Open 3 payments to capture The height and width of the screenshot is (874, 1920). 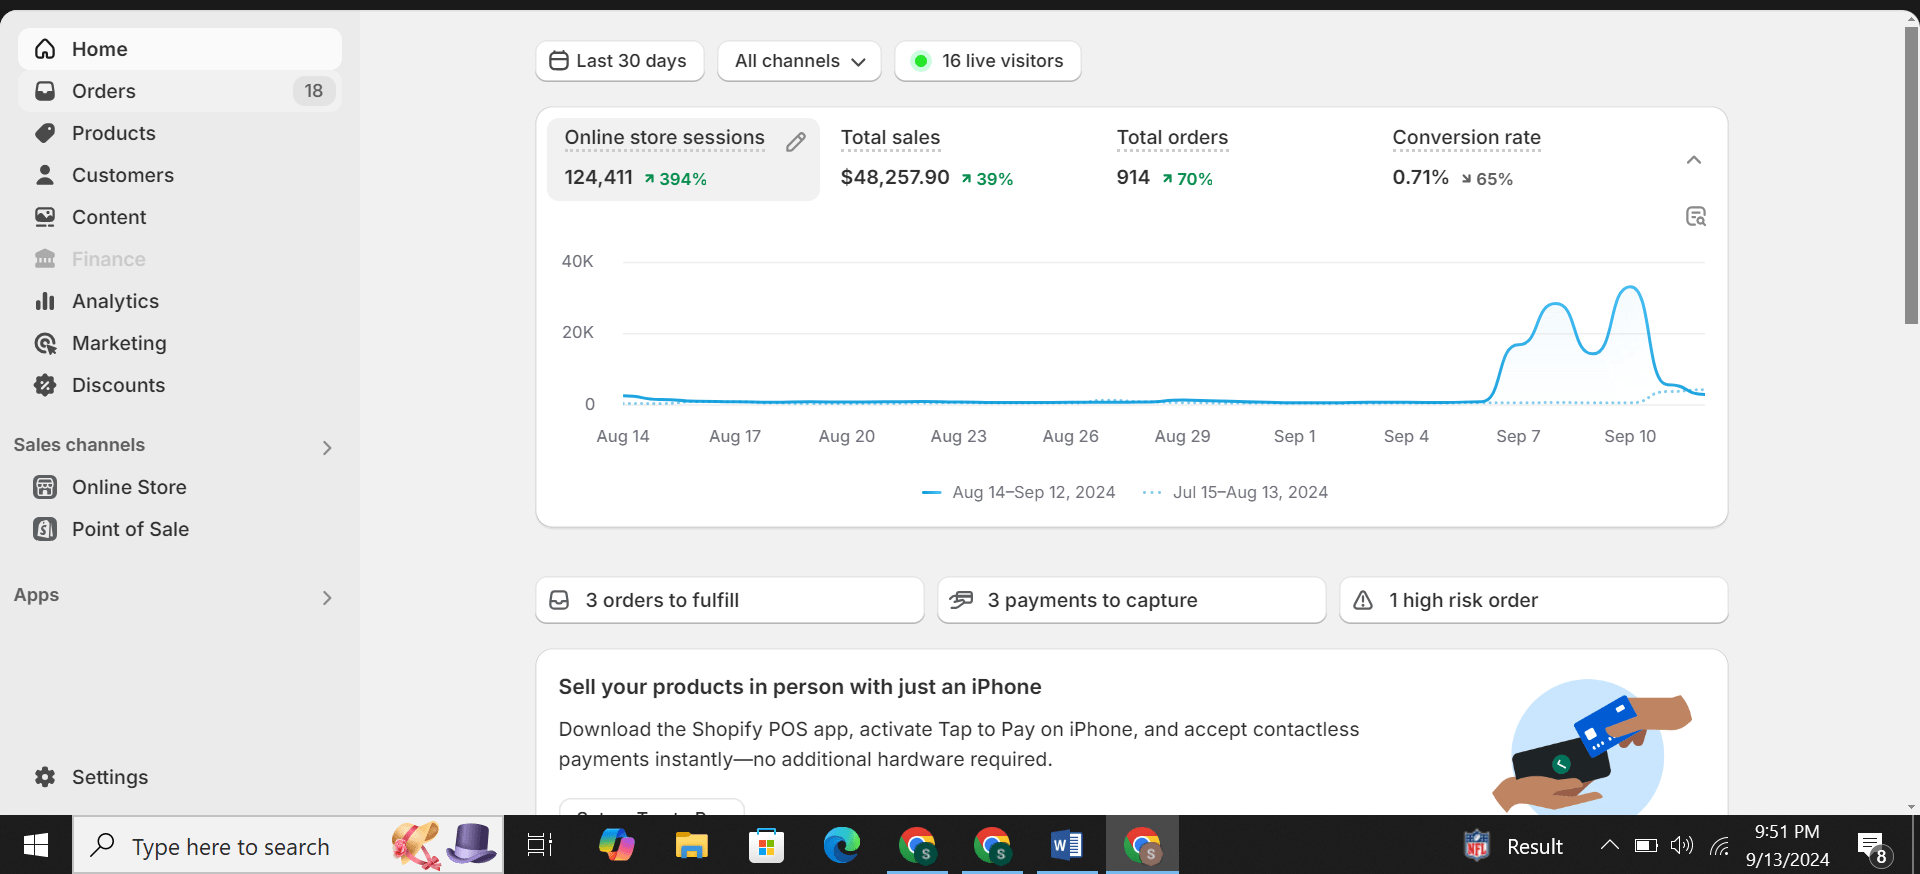tap(1132, 600)
